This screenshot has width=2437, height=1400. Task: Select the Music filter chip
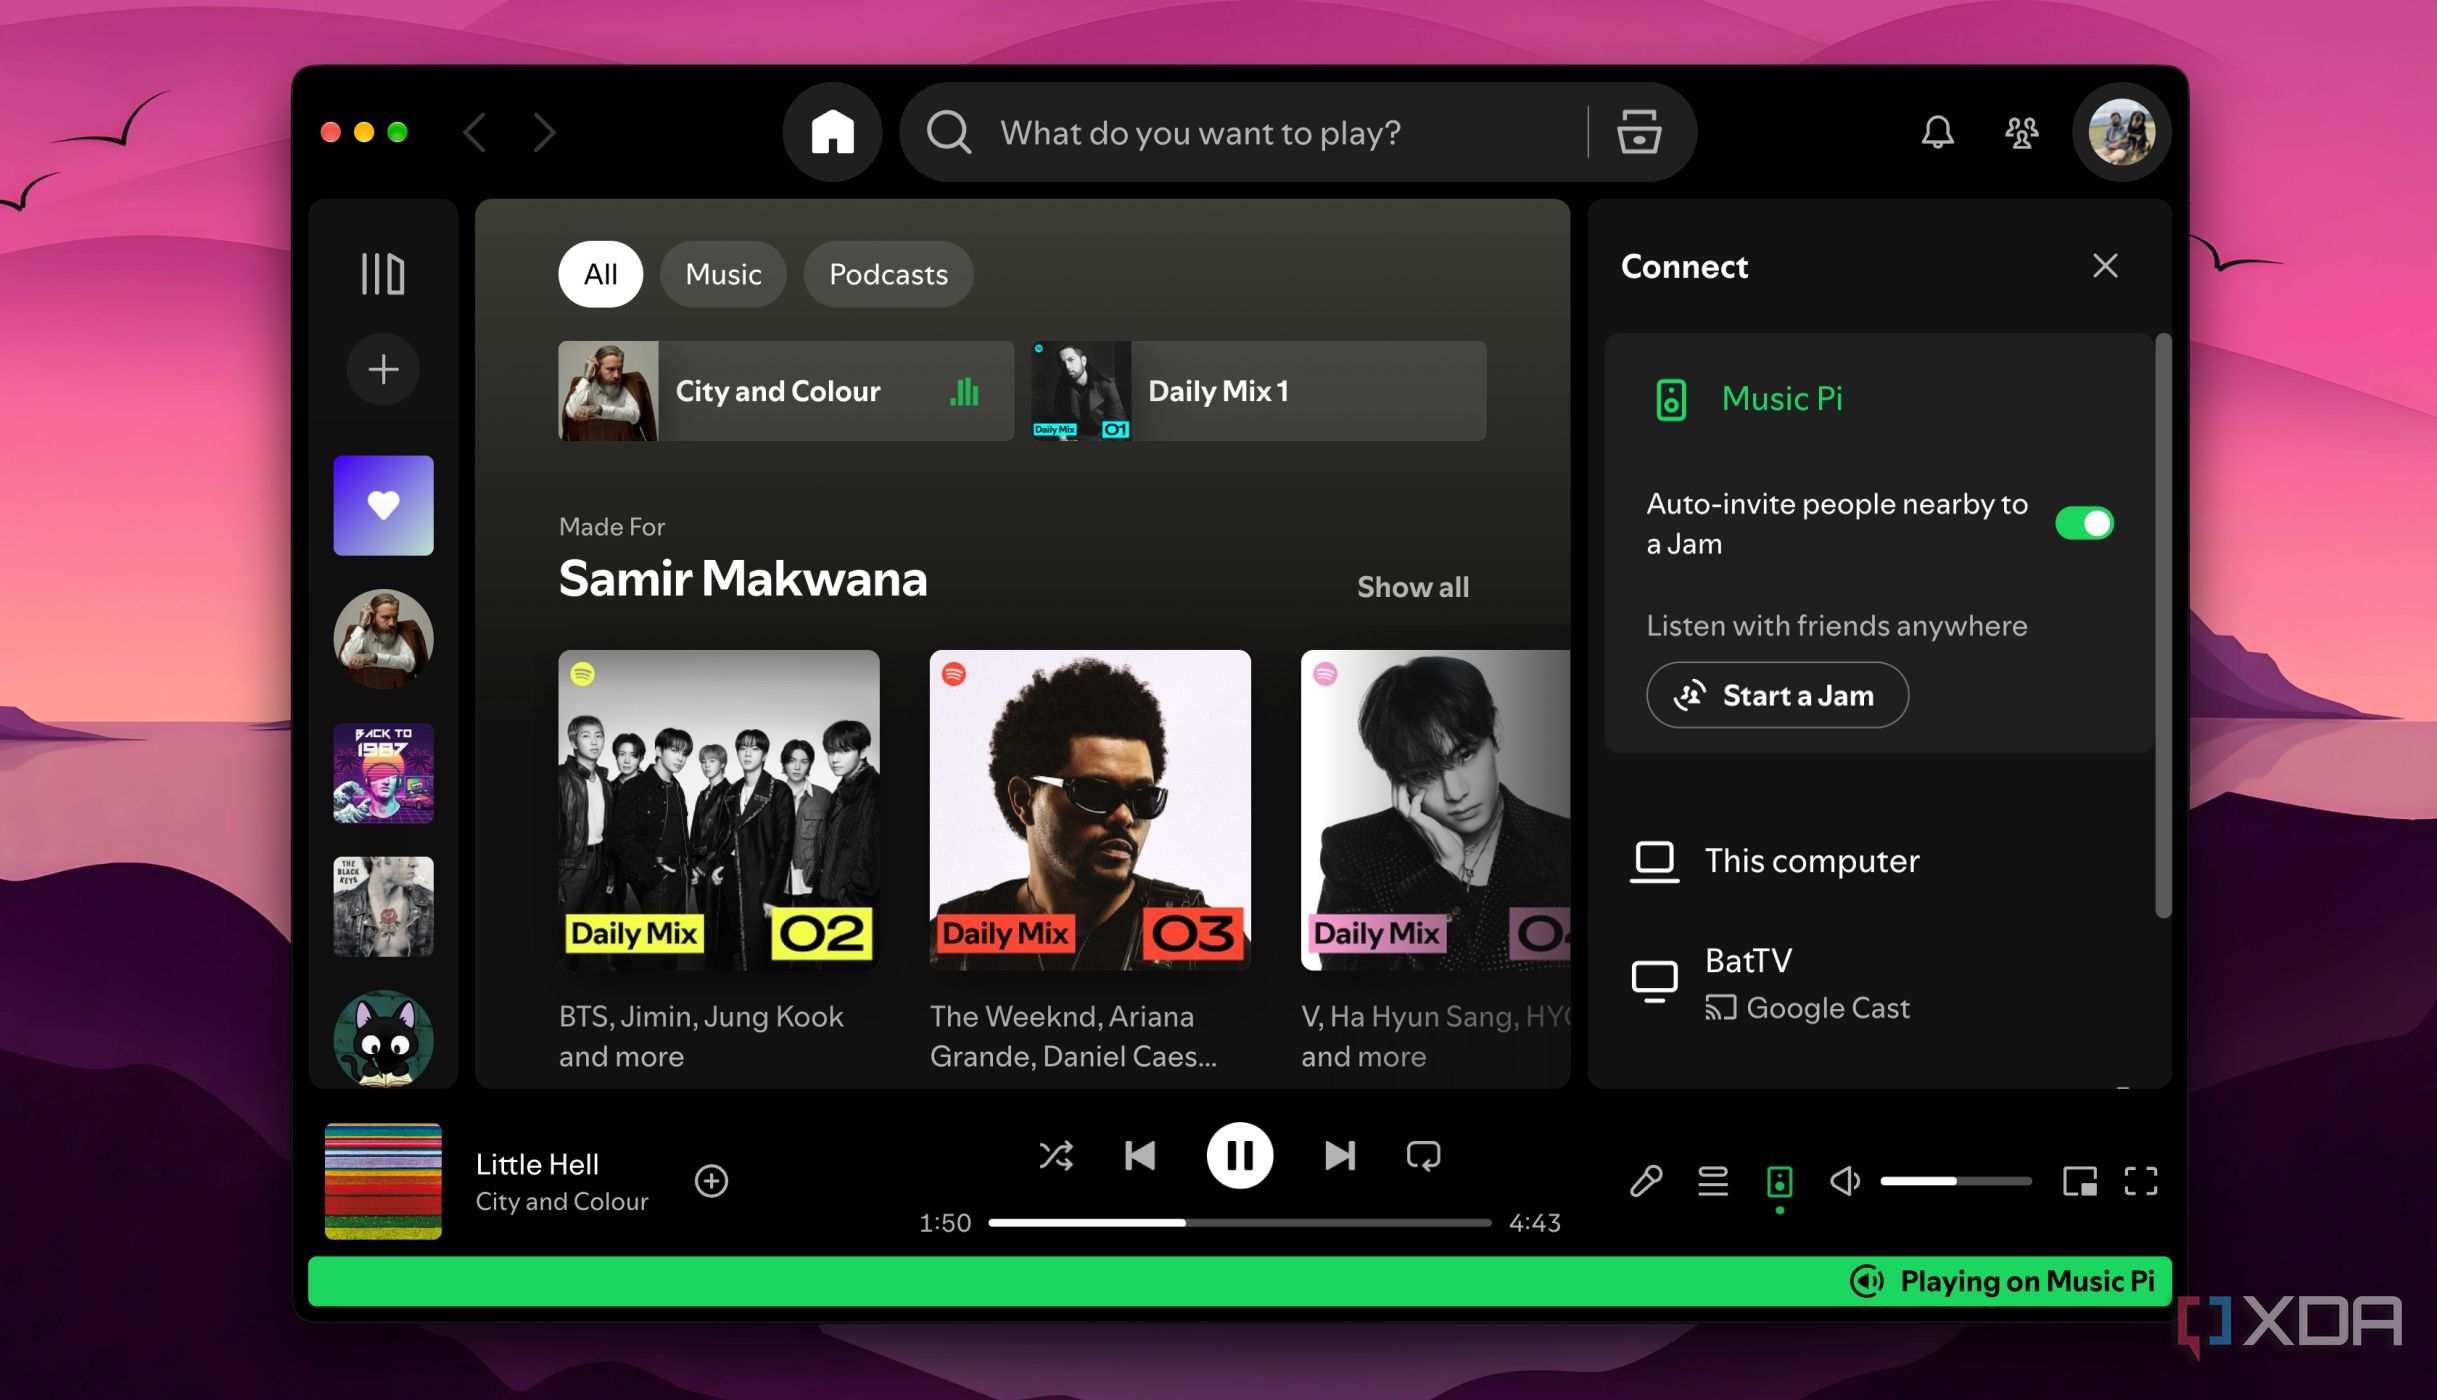(x=723, y=274)
